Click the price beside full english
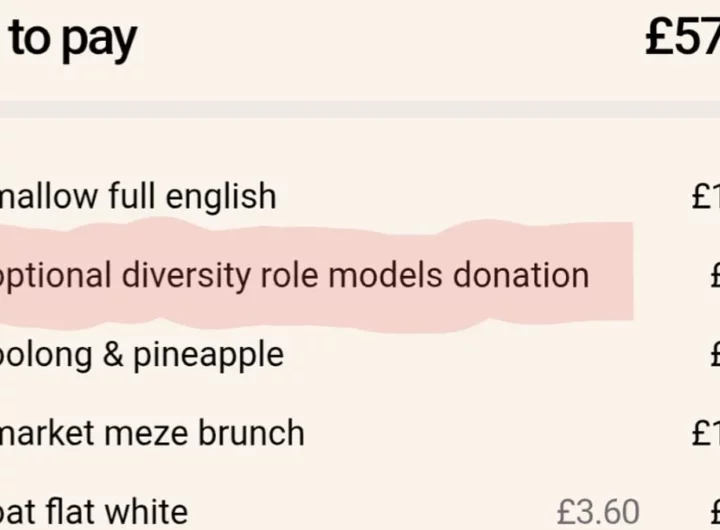The width and height of the screenshot is (720, 530). pos(706,197)
